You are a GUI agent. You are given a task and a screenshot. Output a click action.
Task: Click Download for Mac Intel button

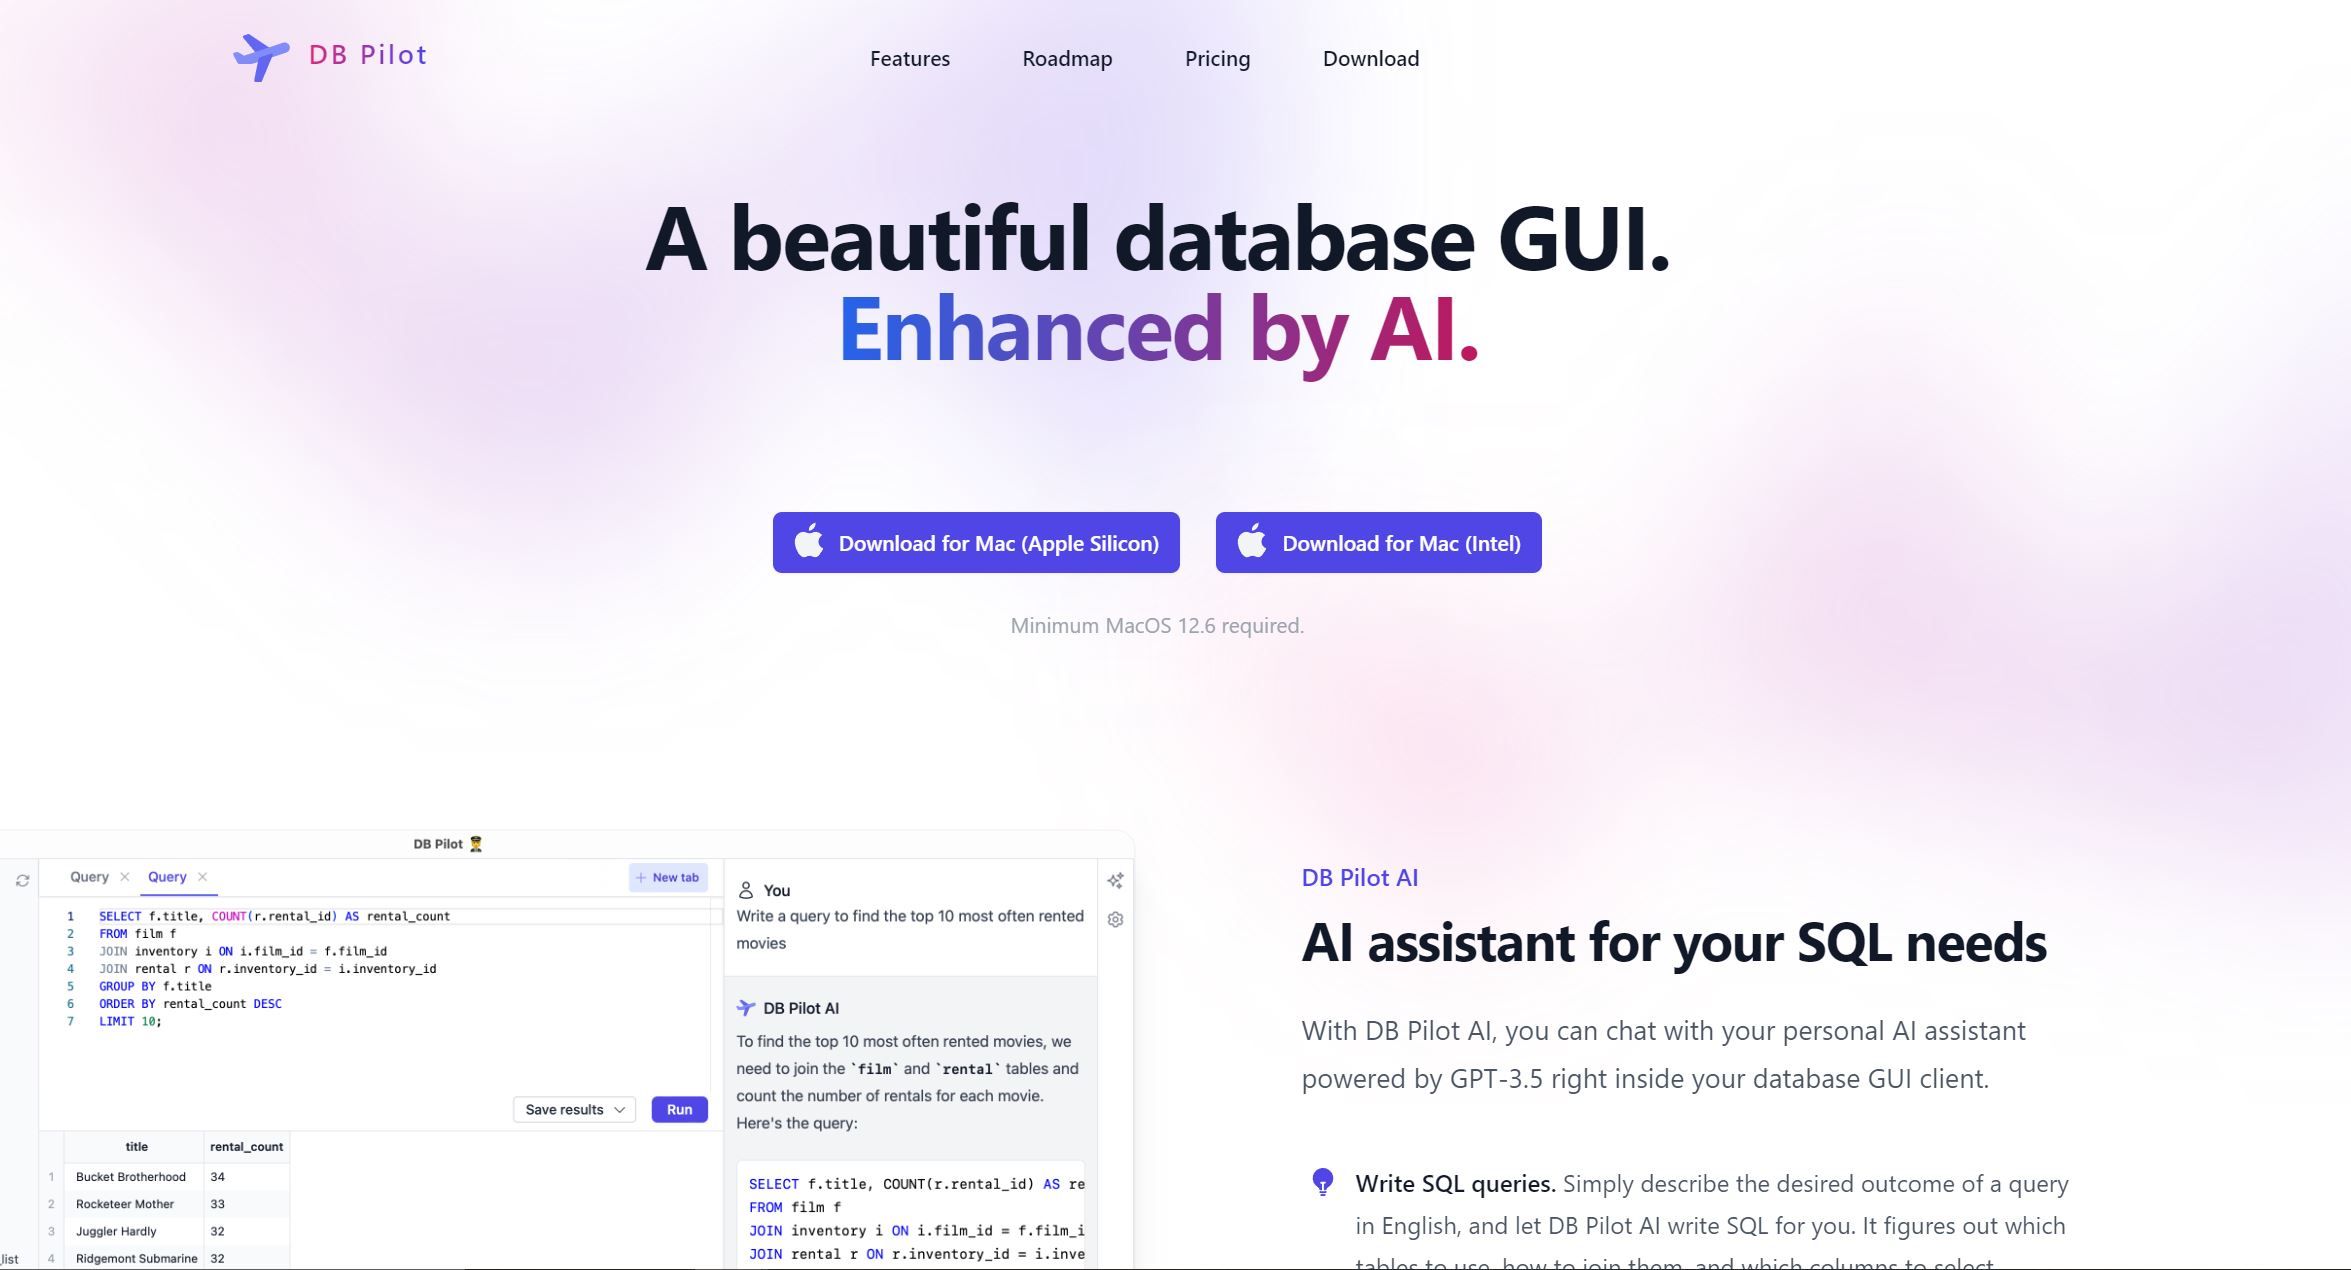[x=1377, y=541]
